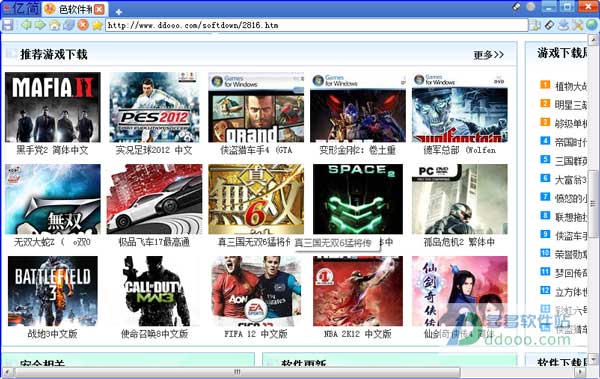Go forward with the right green arrow

(40, 25)
